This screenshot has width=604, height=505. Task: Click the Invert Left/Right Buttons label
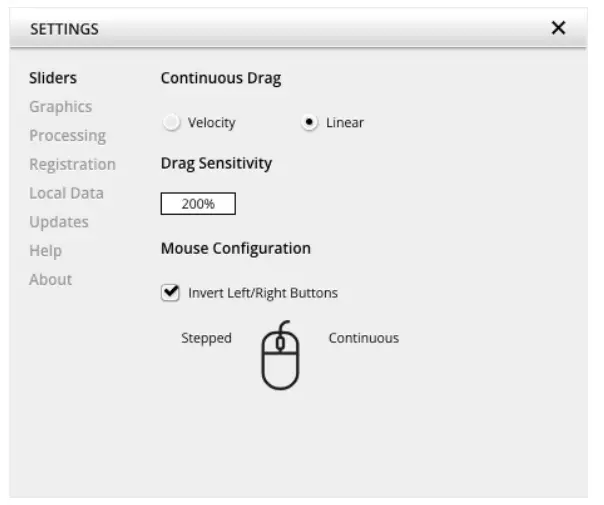click(263, 293)
